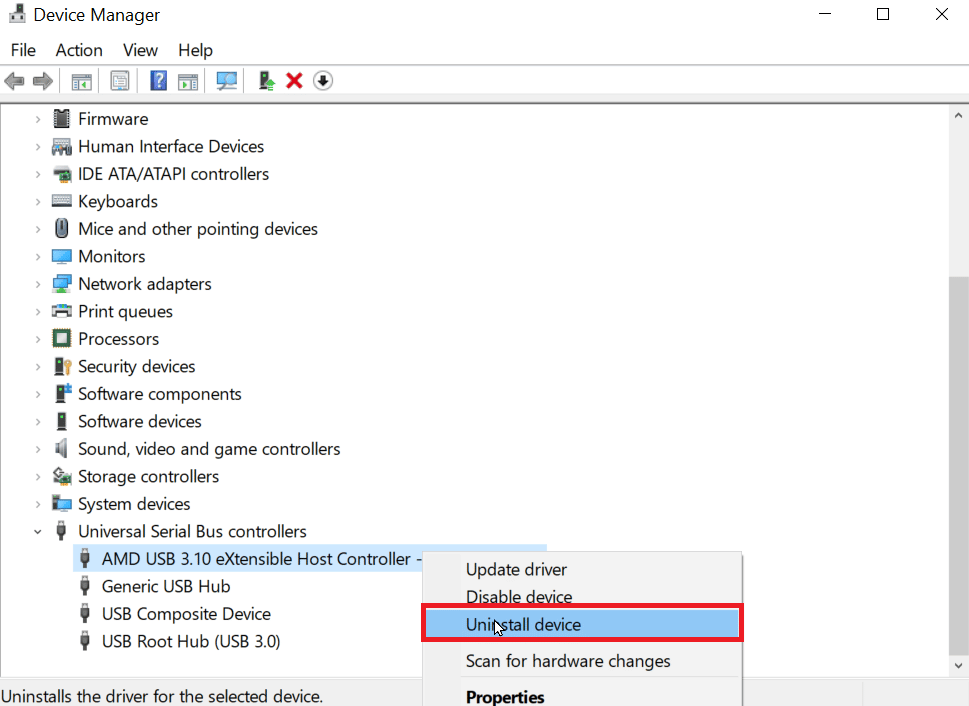Image resolution: width=969 pixels, height=706 pixels.
Task: Click the Print queues printer icon
Action: (x=62, y=310)
